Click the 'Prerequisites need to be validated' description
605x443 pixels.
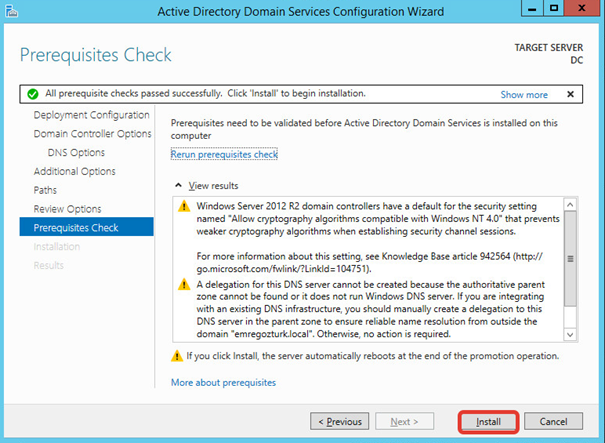[x=364, y=129]
